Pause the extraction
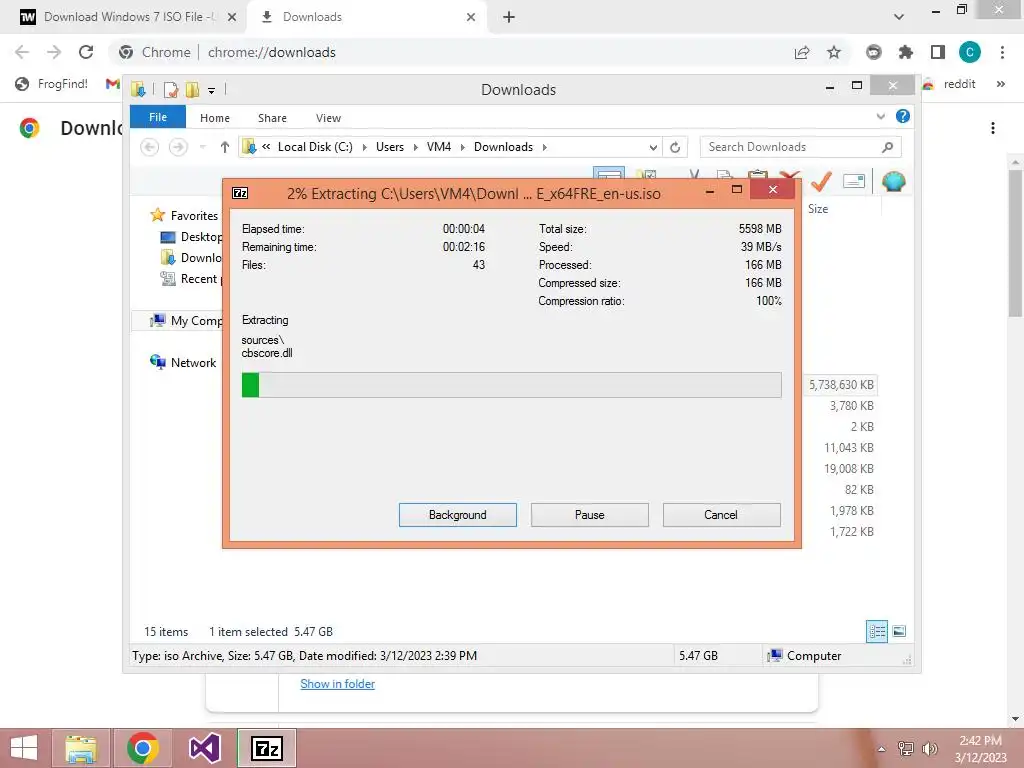 (x=589, y=515)
